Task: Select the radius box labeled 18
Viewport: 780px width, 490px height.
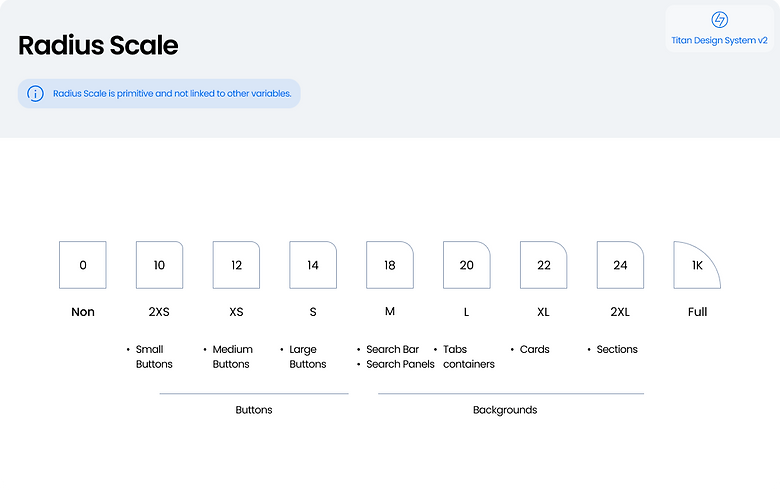Action: tap(390, 265)
